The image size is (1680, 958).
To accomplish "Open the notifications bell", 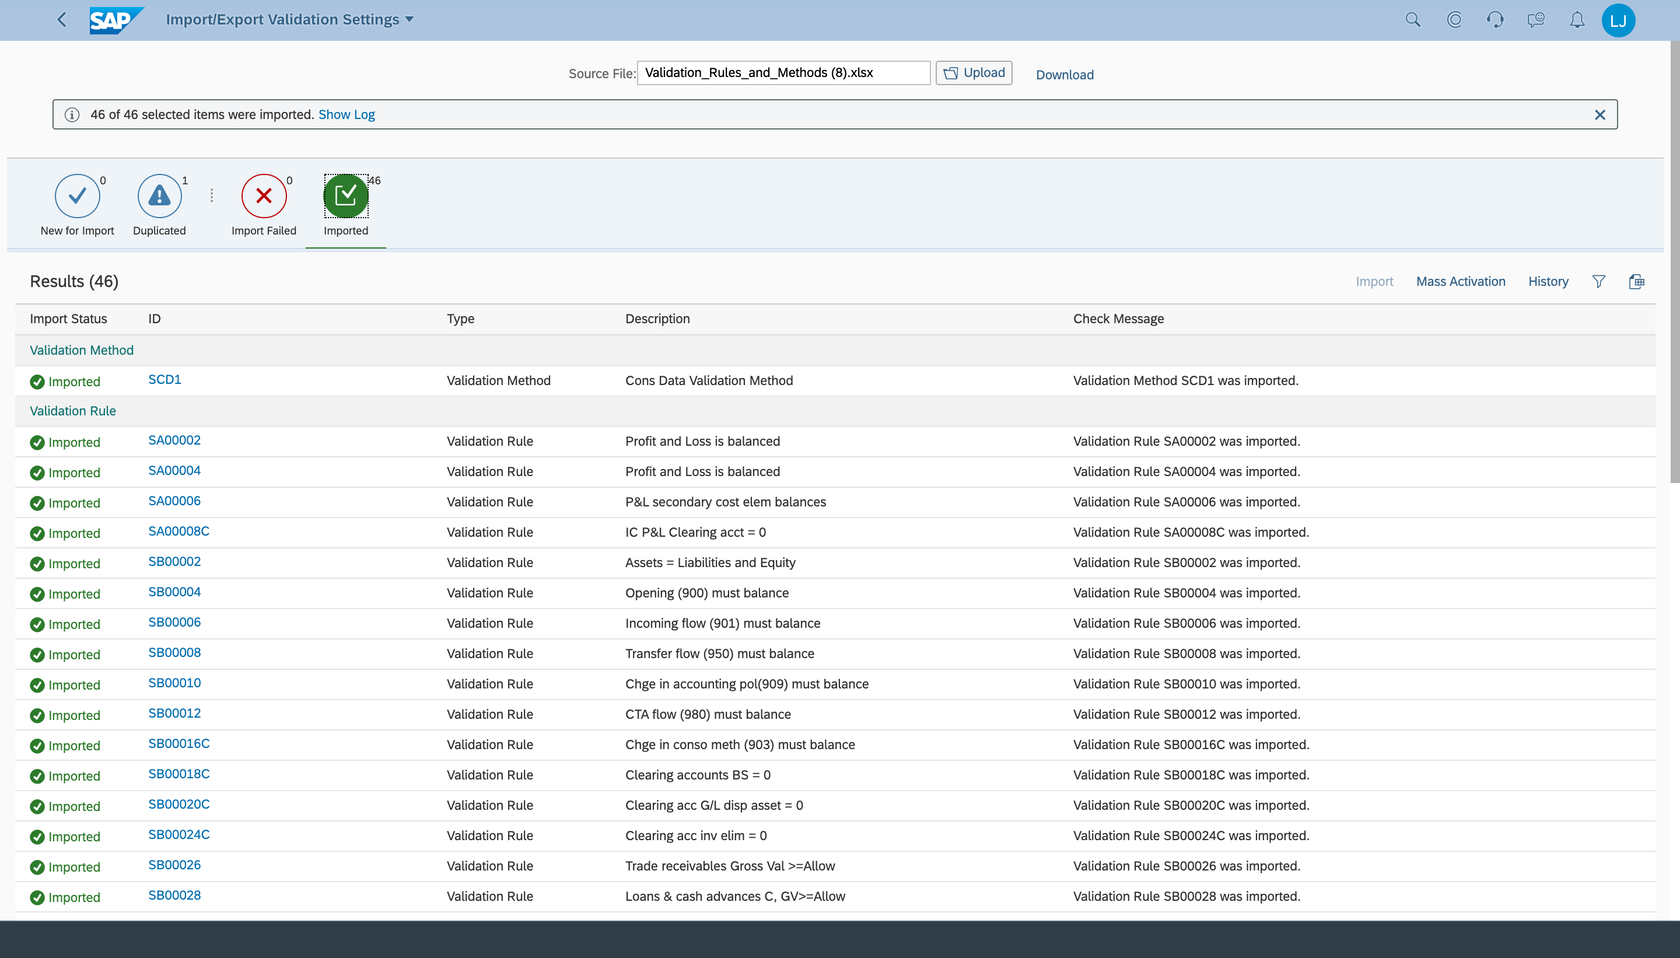I will coord(1577,20).
